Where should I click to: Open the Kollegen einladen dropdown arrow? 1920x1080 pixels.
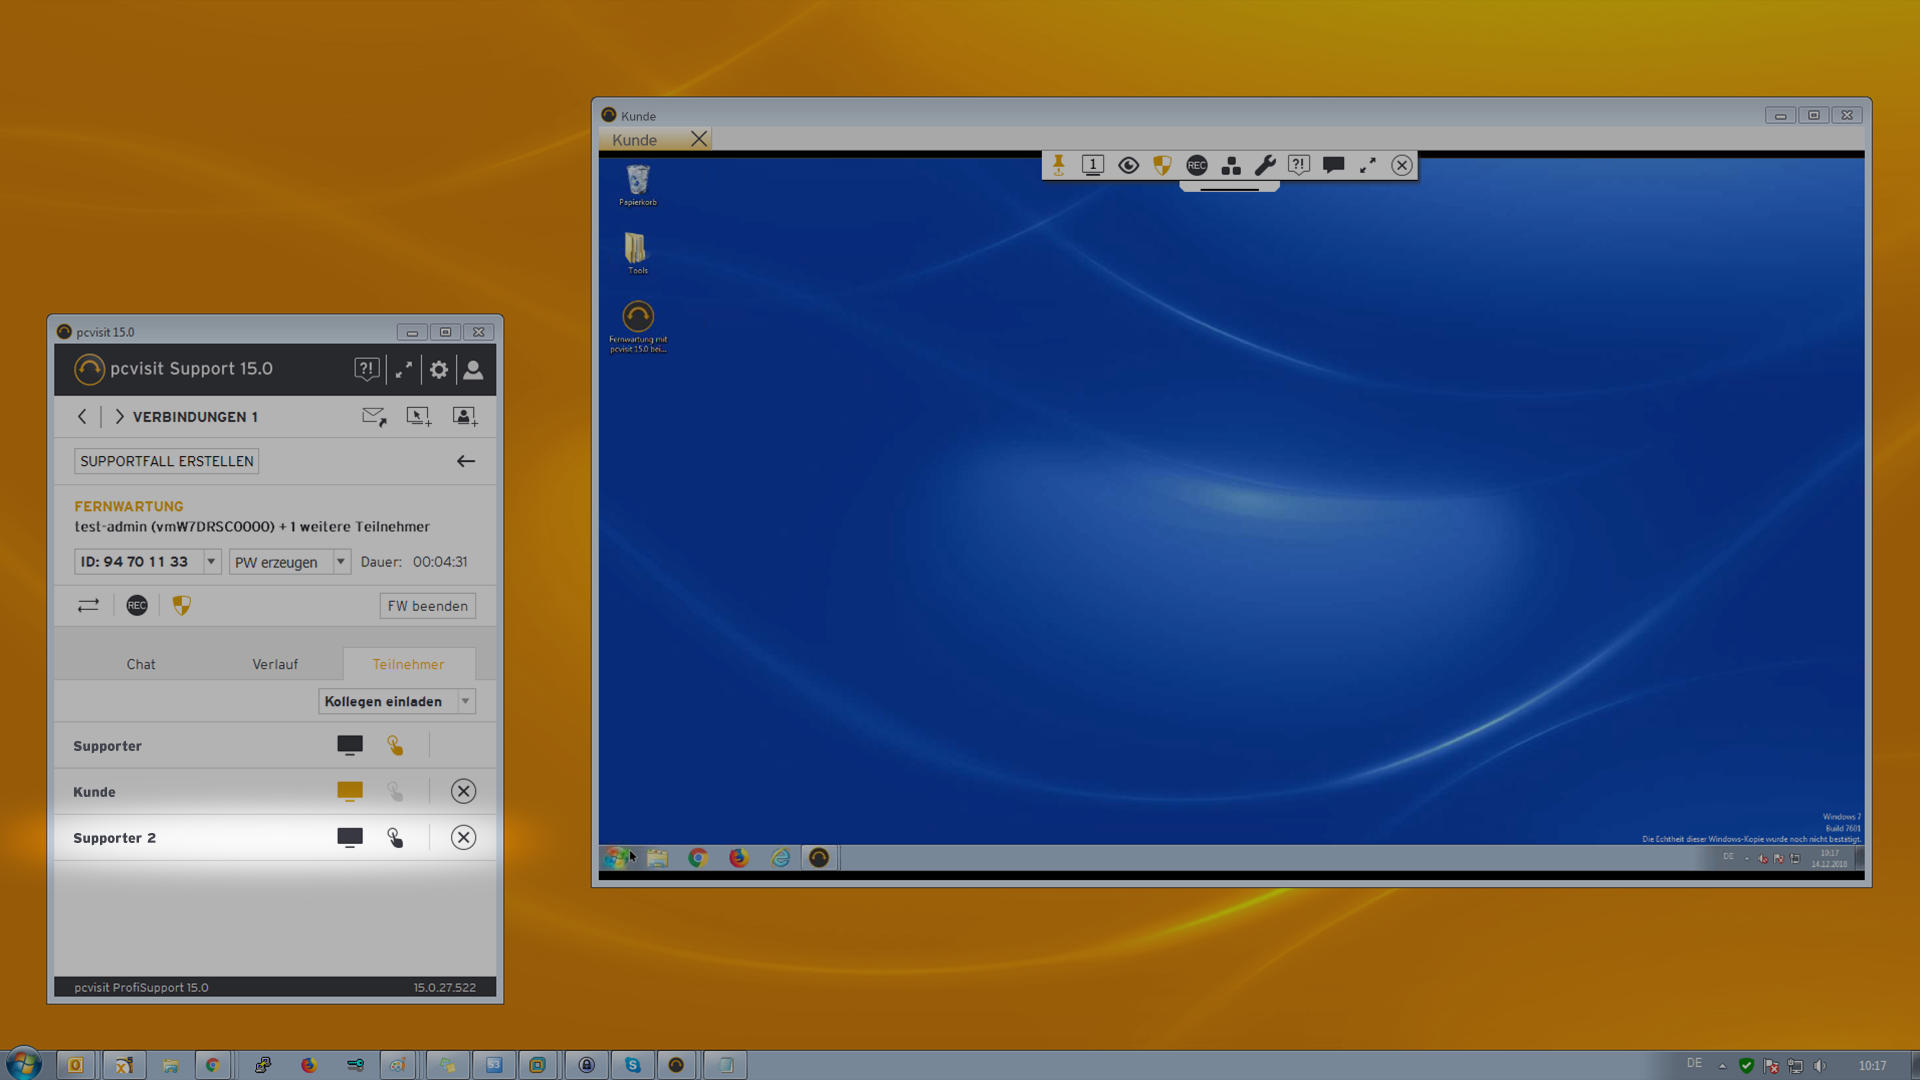tap(466, 701)
